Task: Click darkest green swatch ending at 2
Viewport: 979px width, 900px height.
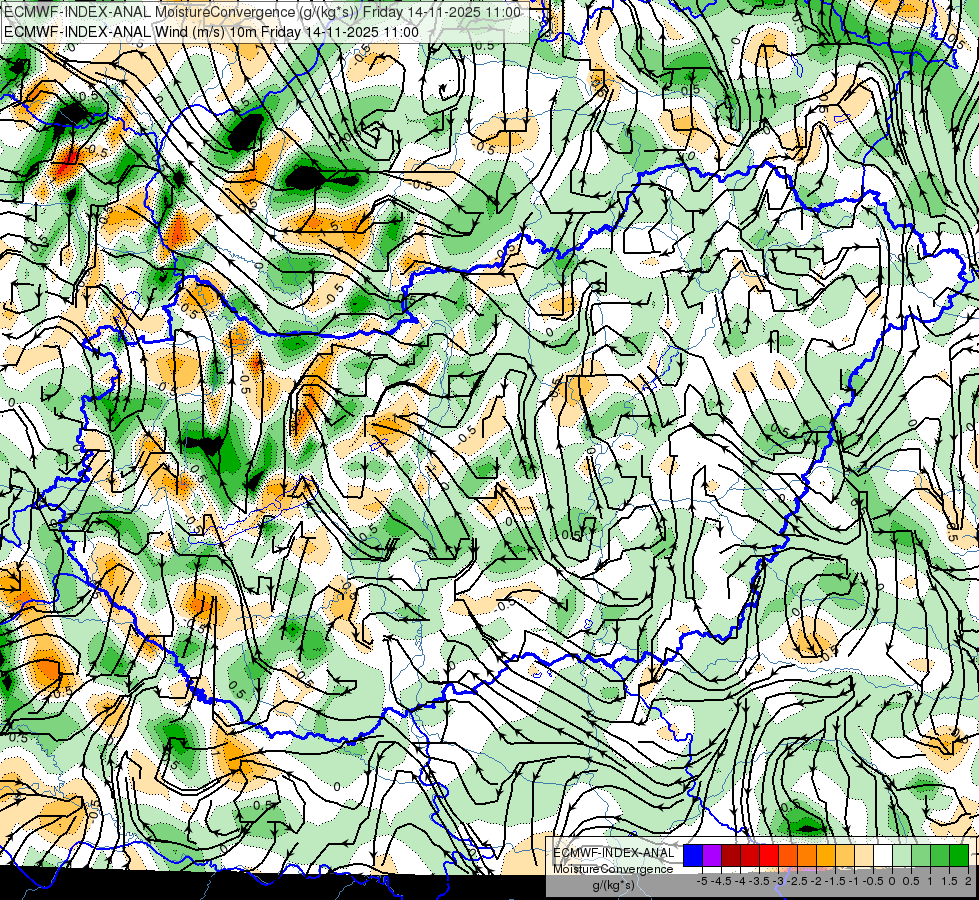Action: pyautogui.click(x=959, y=855)
